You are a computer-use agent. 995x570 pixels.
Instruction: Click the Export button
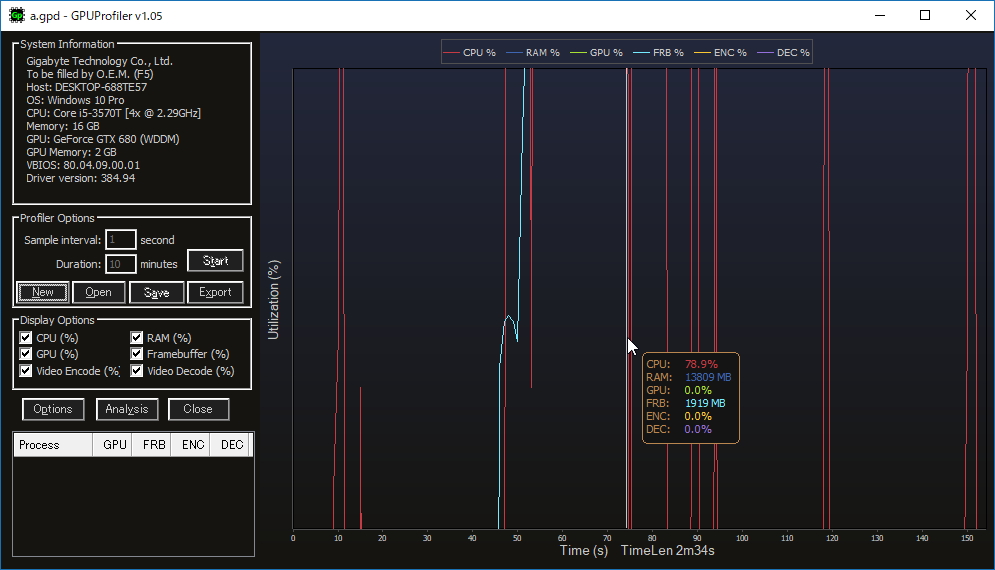[x=215, y=292]
